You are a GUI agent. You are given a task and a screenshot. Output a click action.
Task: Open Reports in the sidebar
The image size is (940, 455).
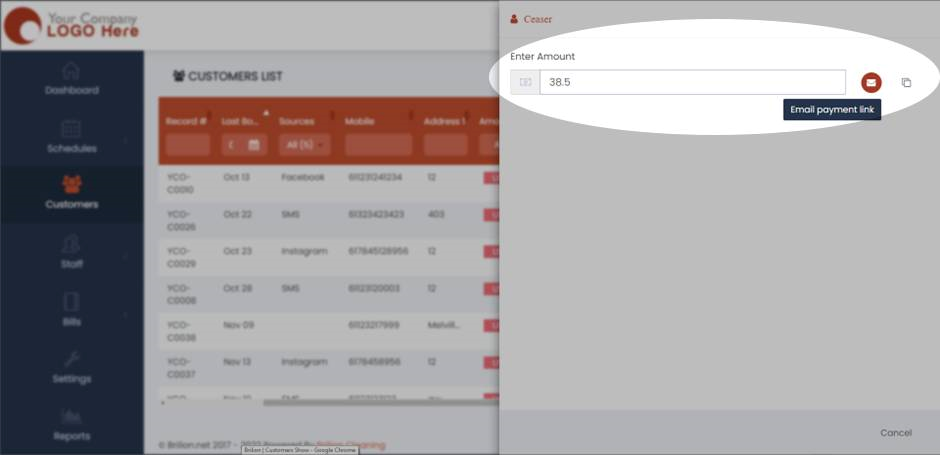(71, 424)
